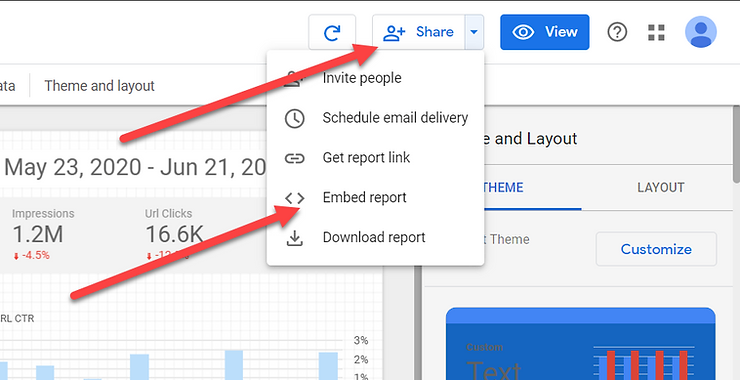The height and width of the screenshot is (380, 740).
Task: Click the eye icon in View button
Action: (523, 32)
